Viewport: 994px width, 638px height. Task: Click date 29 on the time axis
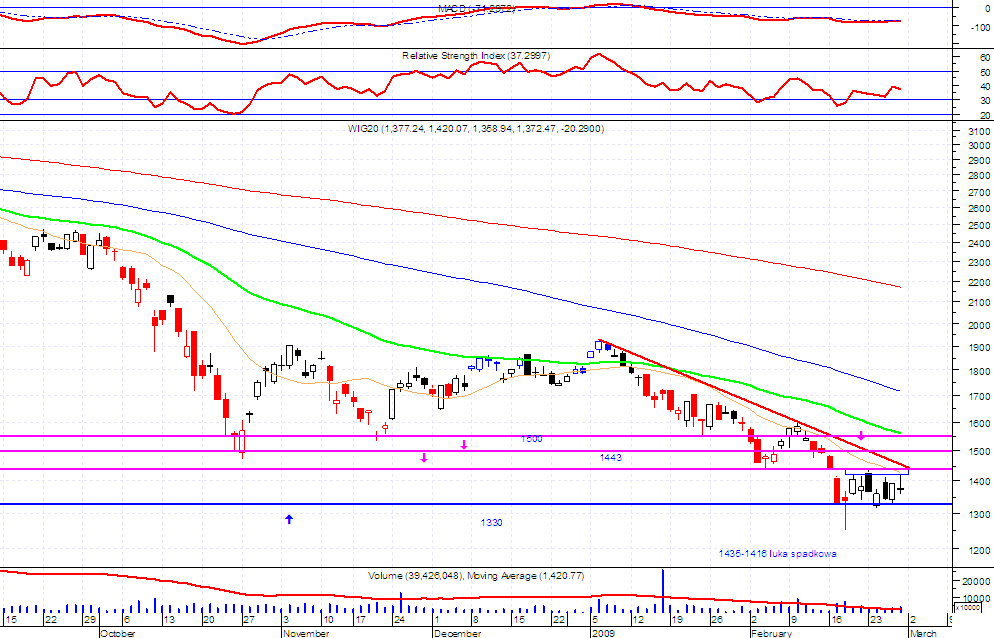tap(90, 620)
